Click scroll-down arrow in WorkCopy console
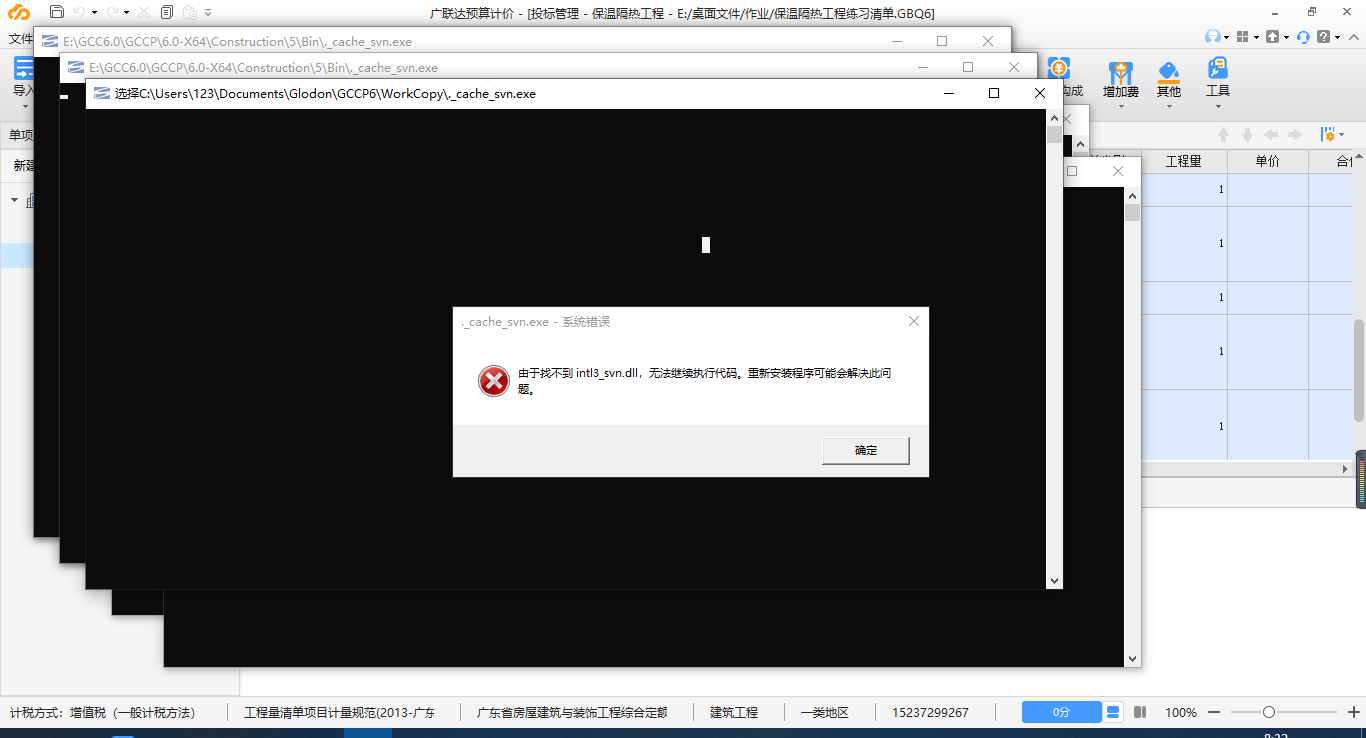 (x=1054, y=580)
